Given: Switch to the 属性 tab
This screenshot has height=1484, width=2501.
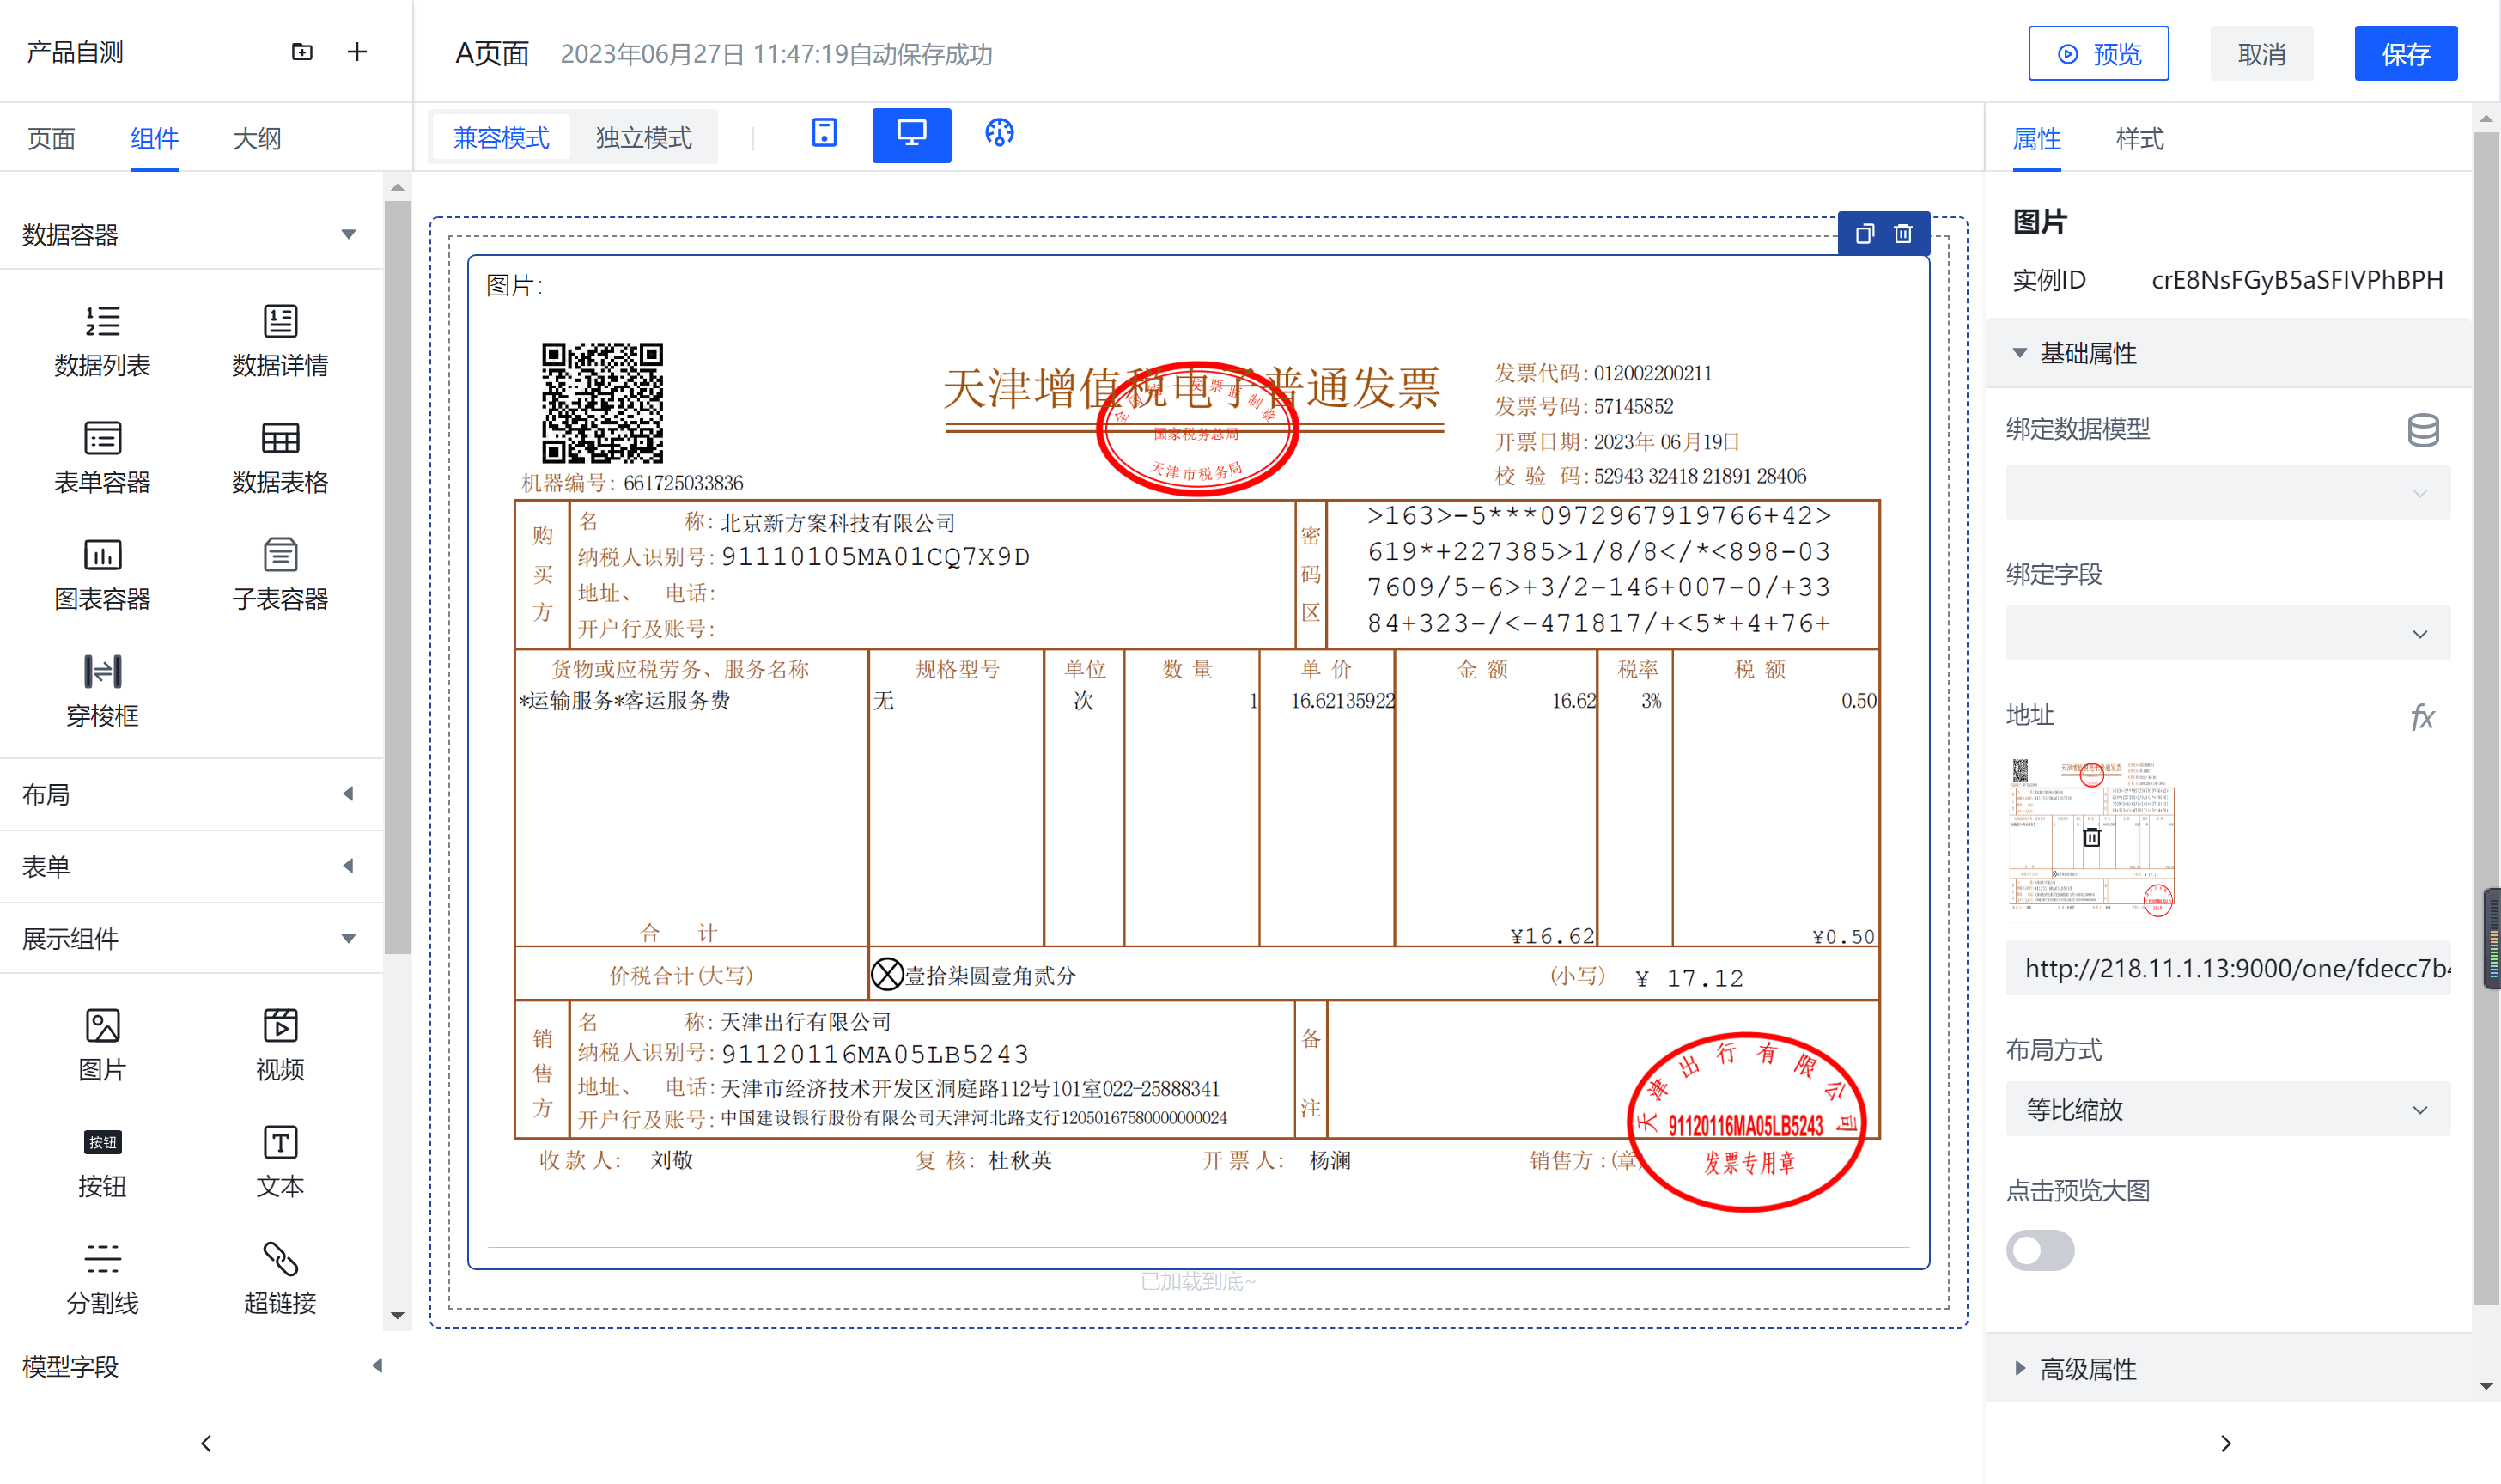Looking at the screenshot, I should (x=2036, y=138).
